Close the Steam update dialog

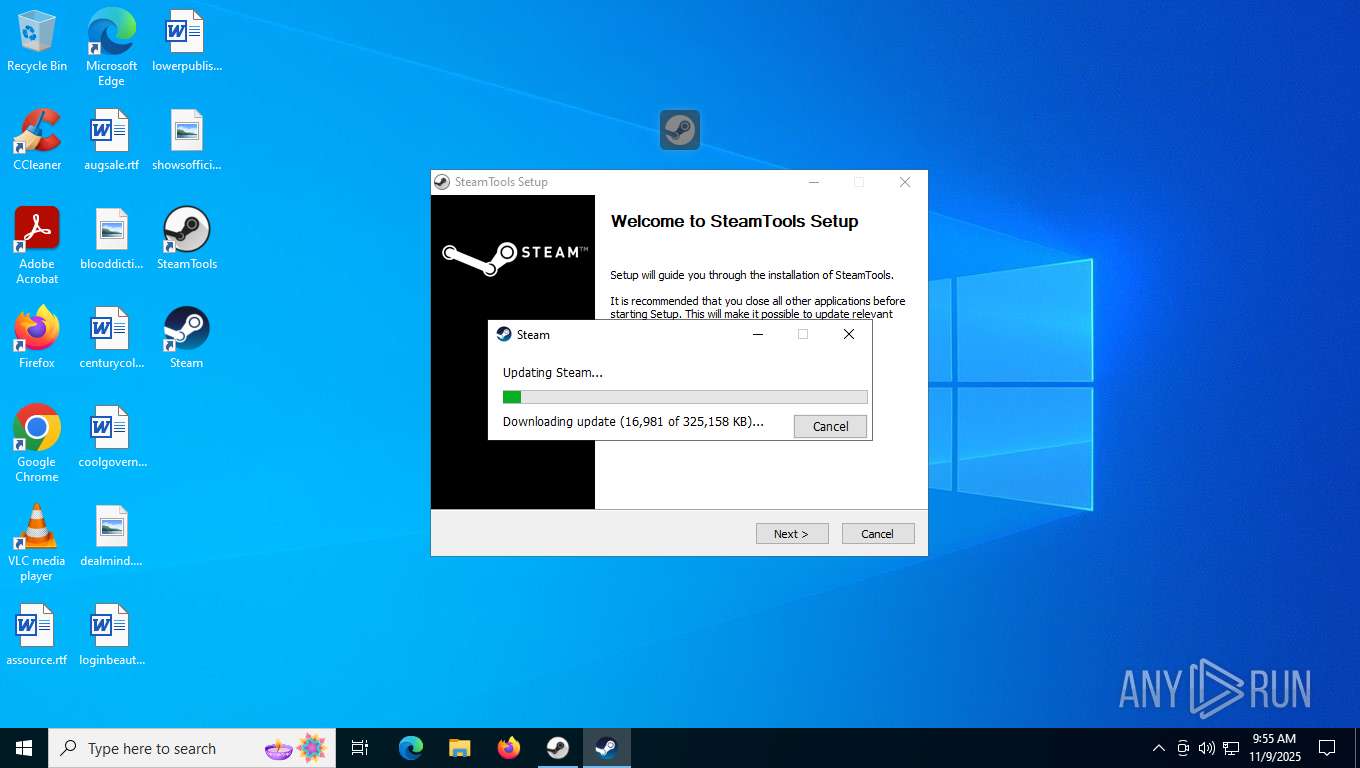[x=849, y=335]
